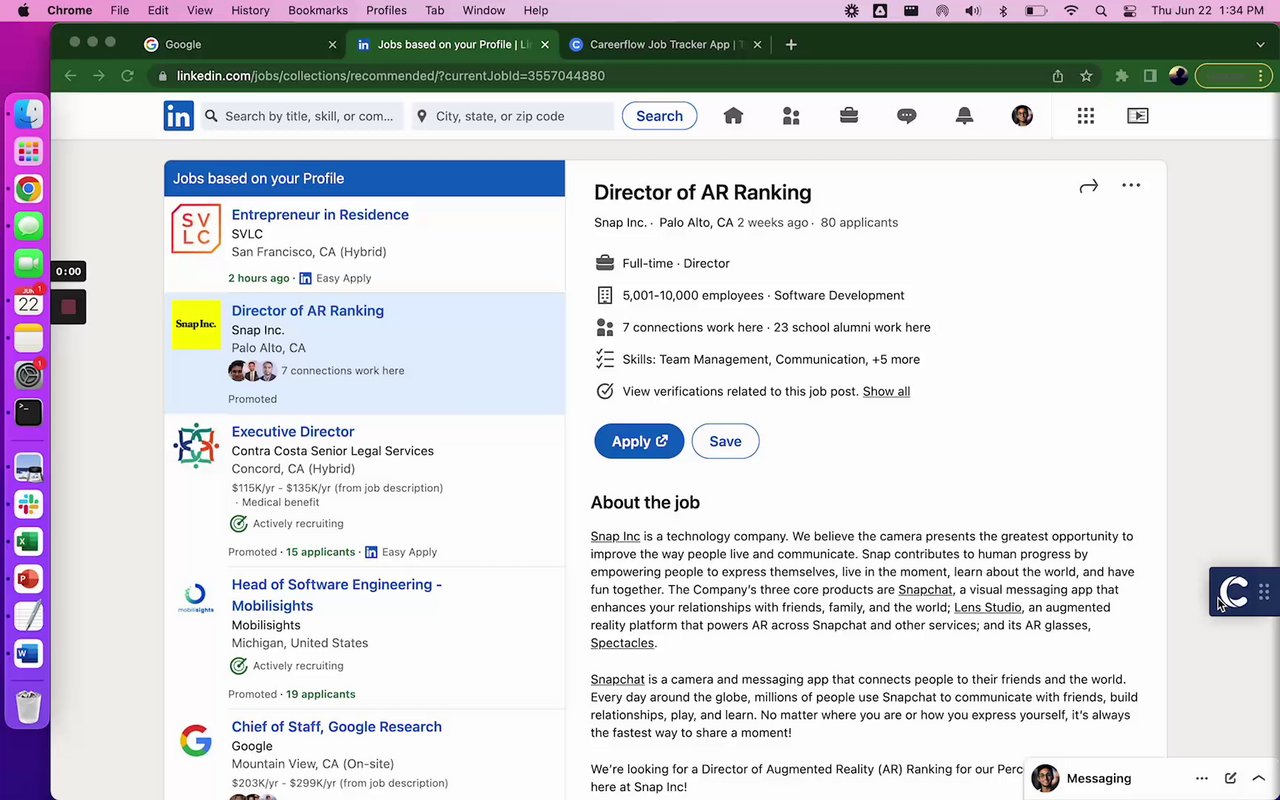Viewport: 1280px width, 800px height.
Task: Open the Show all verifications link
Action: 886,391
